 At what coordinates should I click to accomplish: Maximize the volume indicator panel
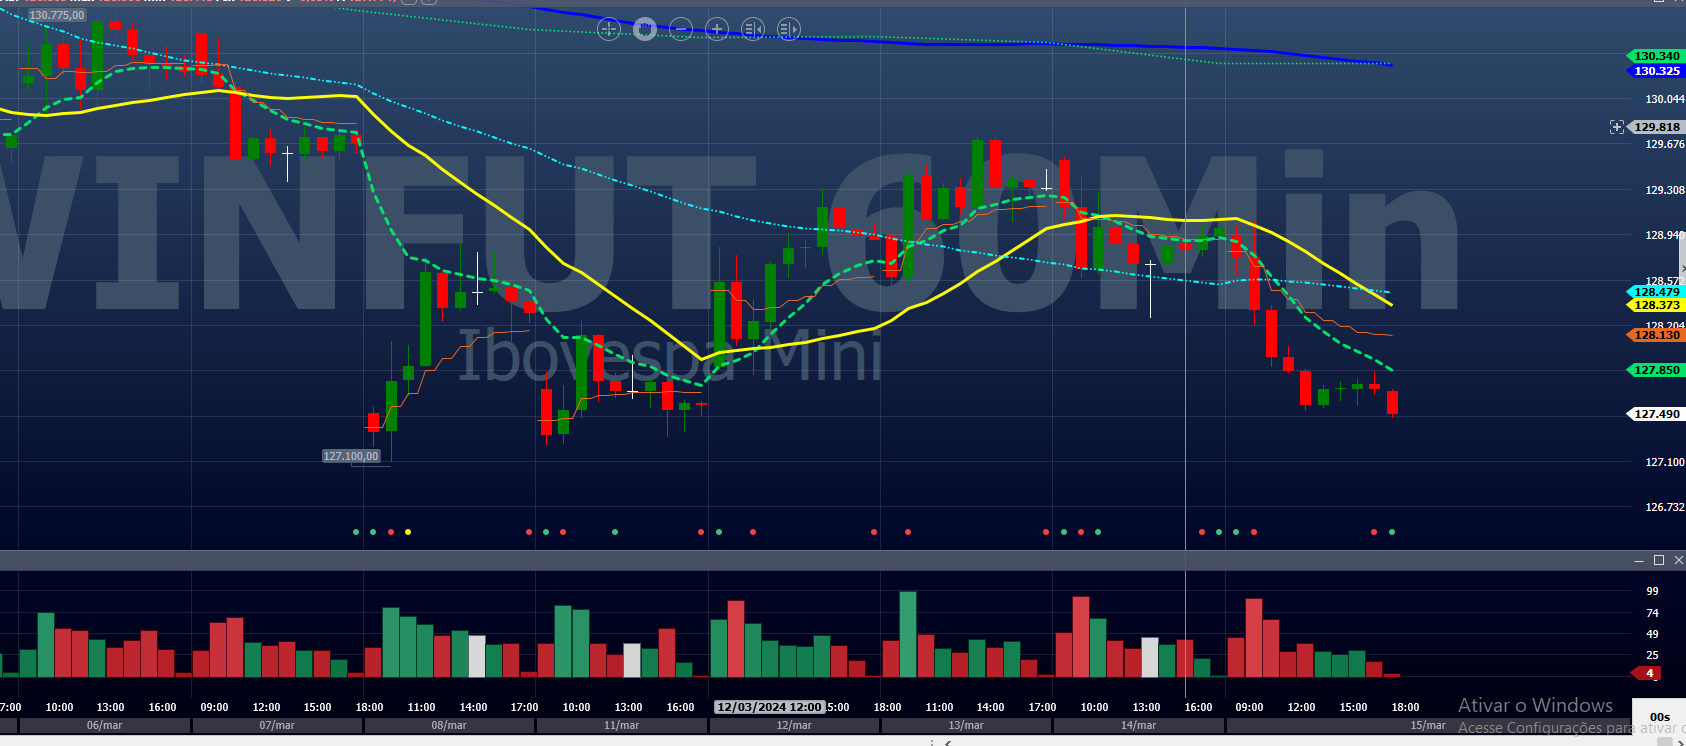pos(1659,560)
